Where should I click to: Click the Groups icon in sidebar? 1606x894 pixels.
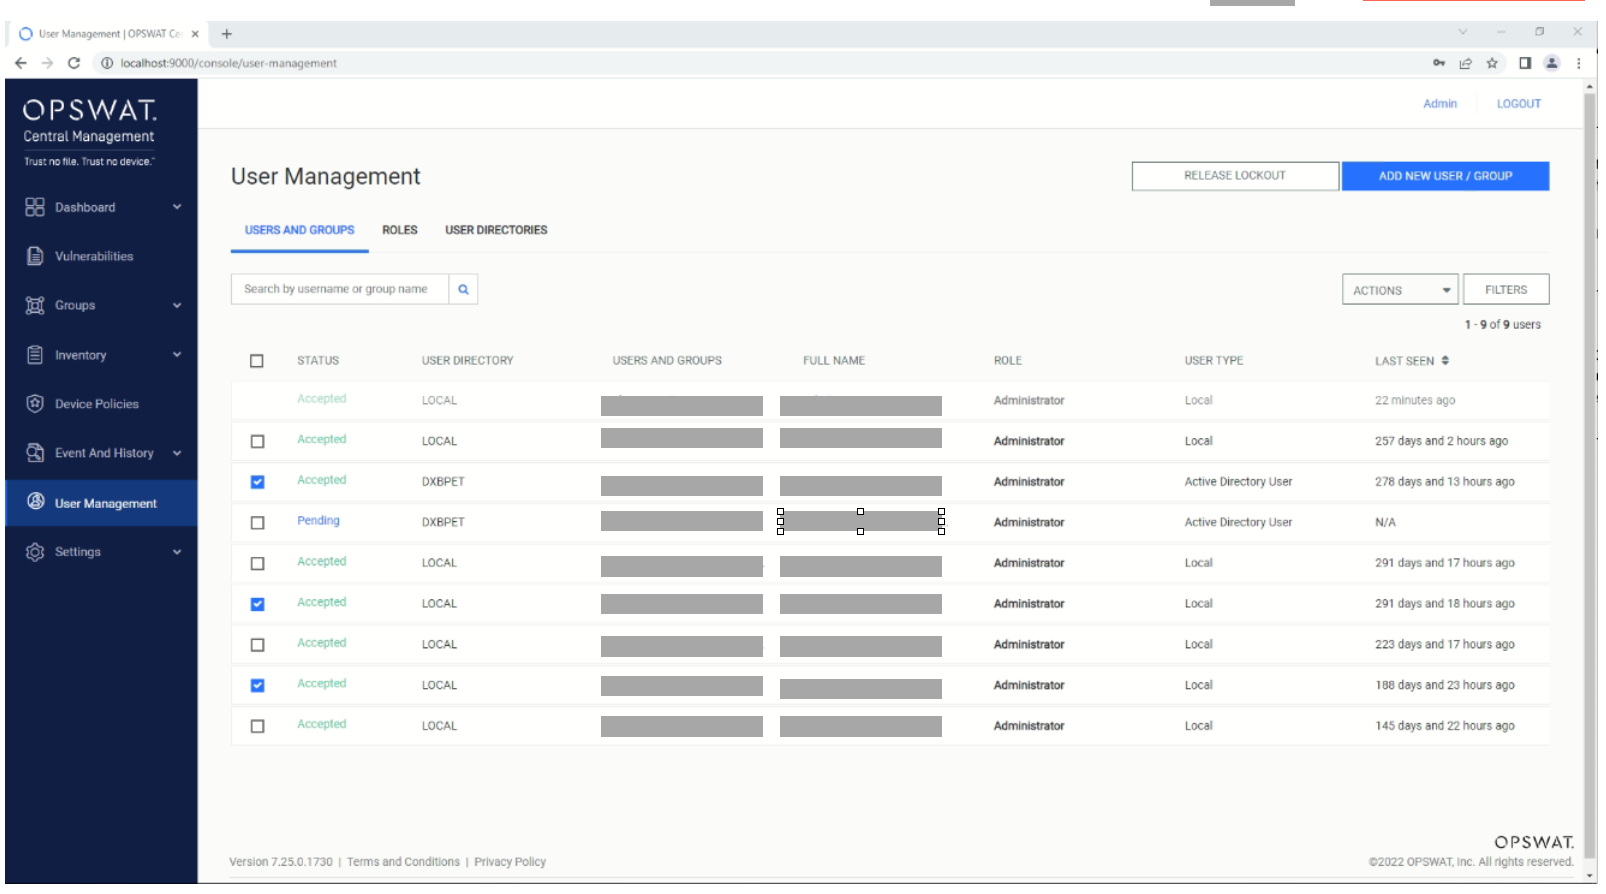click(x=35, y=305)
